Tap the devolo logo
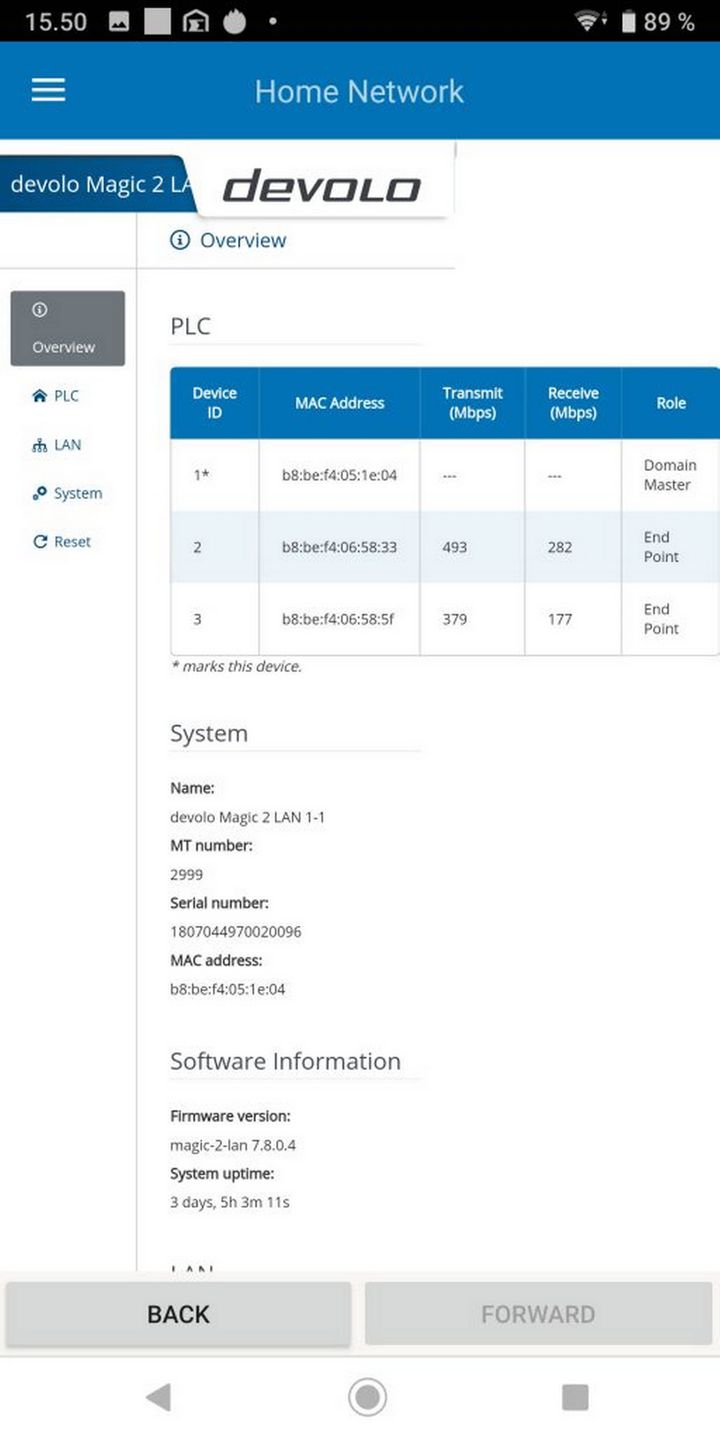Screen dimensions: 720x1440 pos(321,187)
